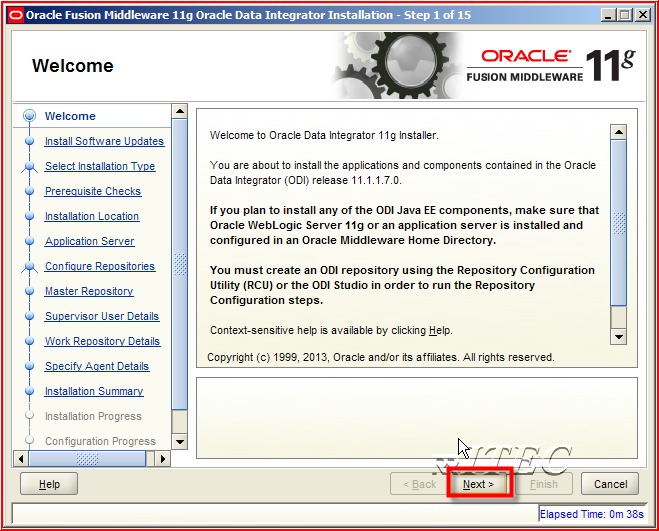This screenshot has height=531, width=659.
Task: Open the Prerequisite Checks step
Action: 93,191
